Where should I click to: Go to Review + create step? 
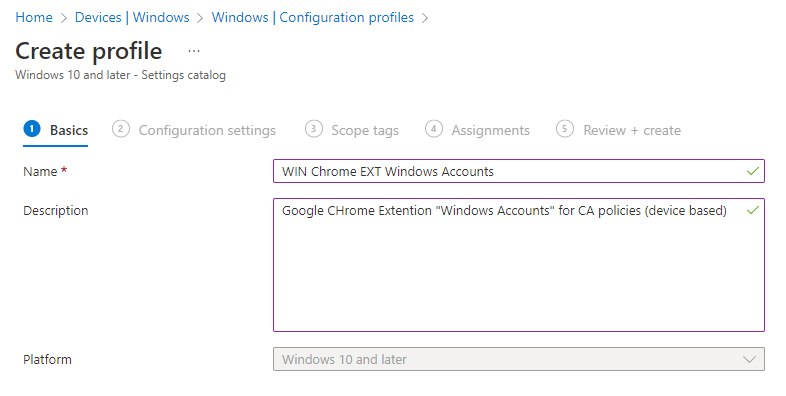coord(619,130)
